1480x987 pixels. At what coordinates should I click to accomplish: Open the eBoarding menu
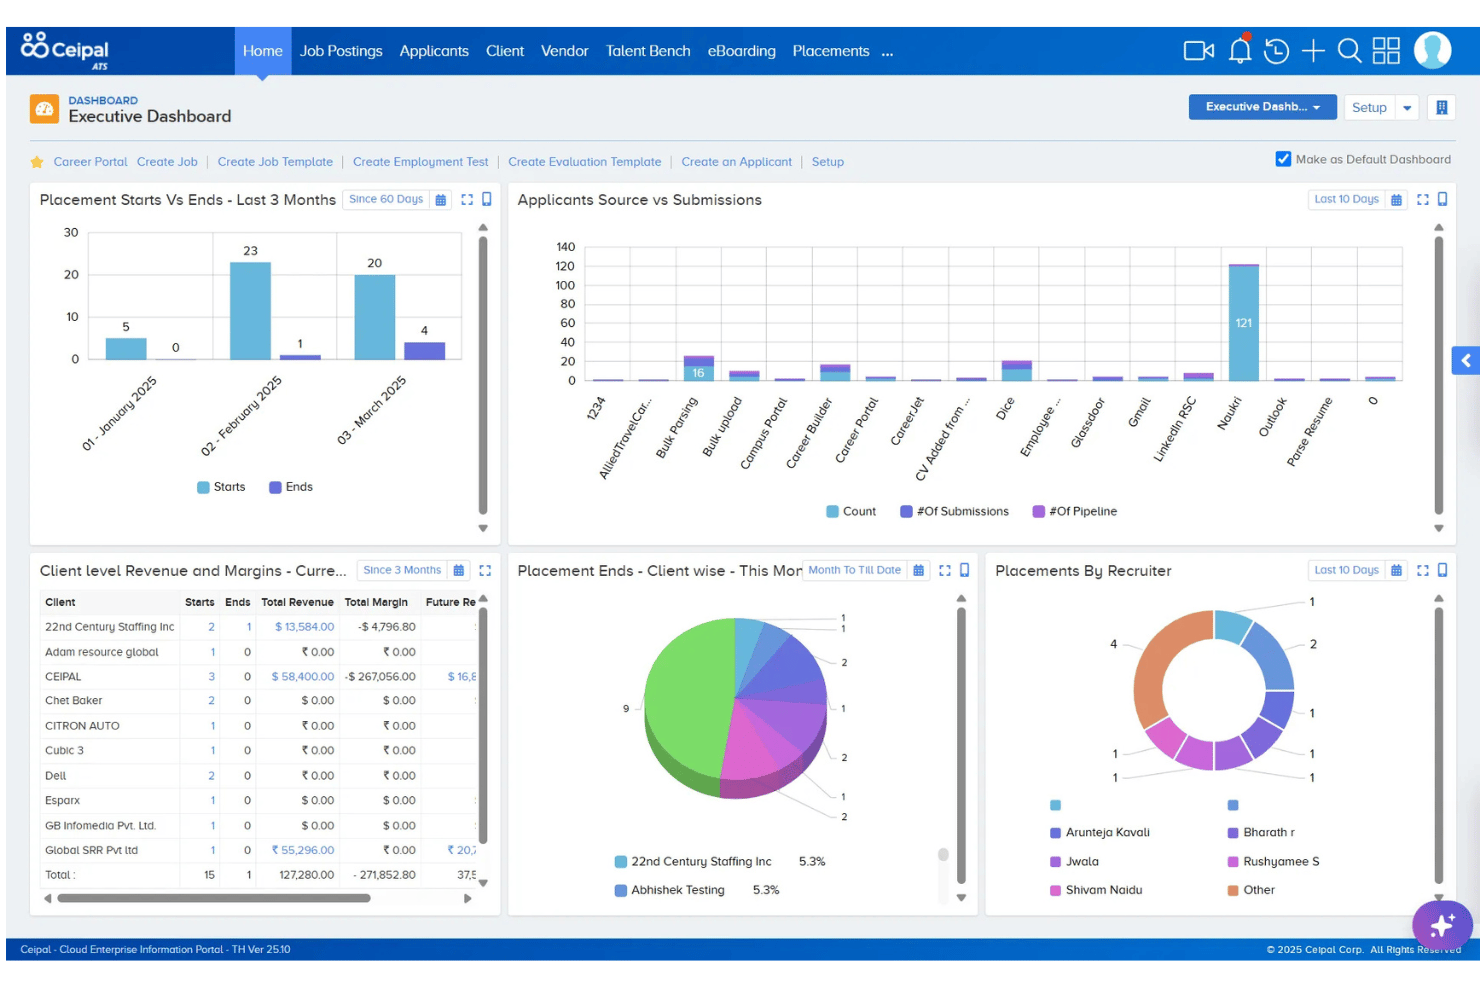742,51
